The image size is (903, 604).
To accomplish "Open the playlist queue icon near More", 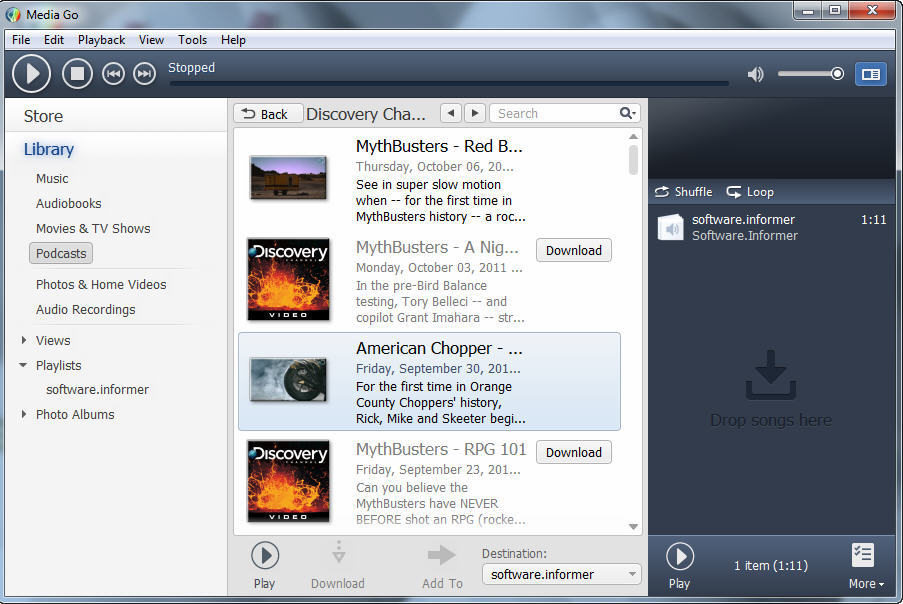I will tap(863, 553).
